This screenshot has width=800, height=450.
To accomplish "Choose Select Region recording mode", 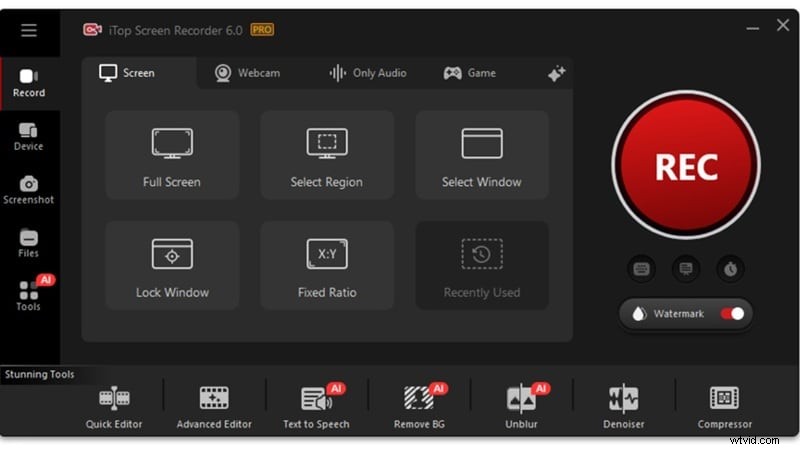I will click(x=327, y=155).
